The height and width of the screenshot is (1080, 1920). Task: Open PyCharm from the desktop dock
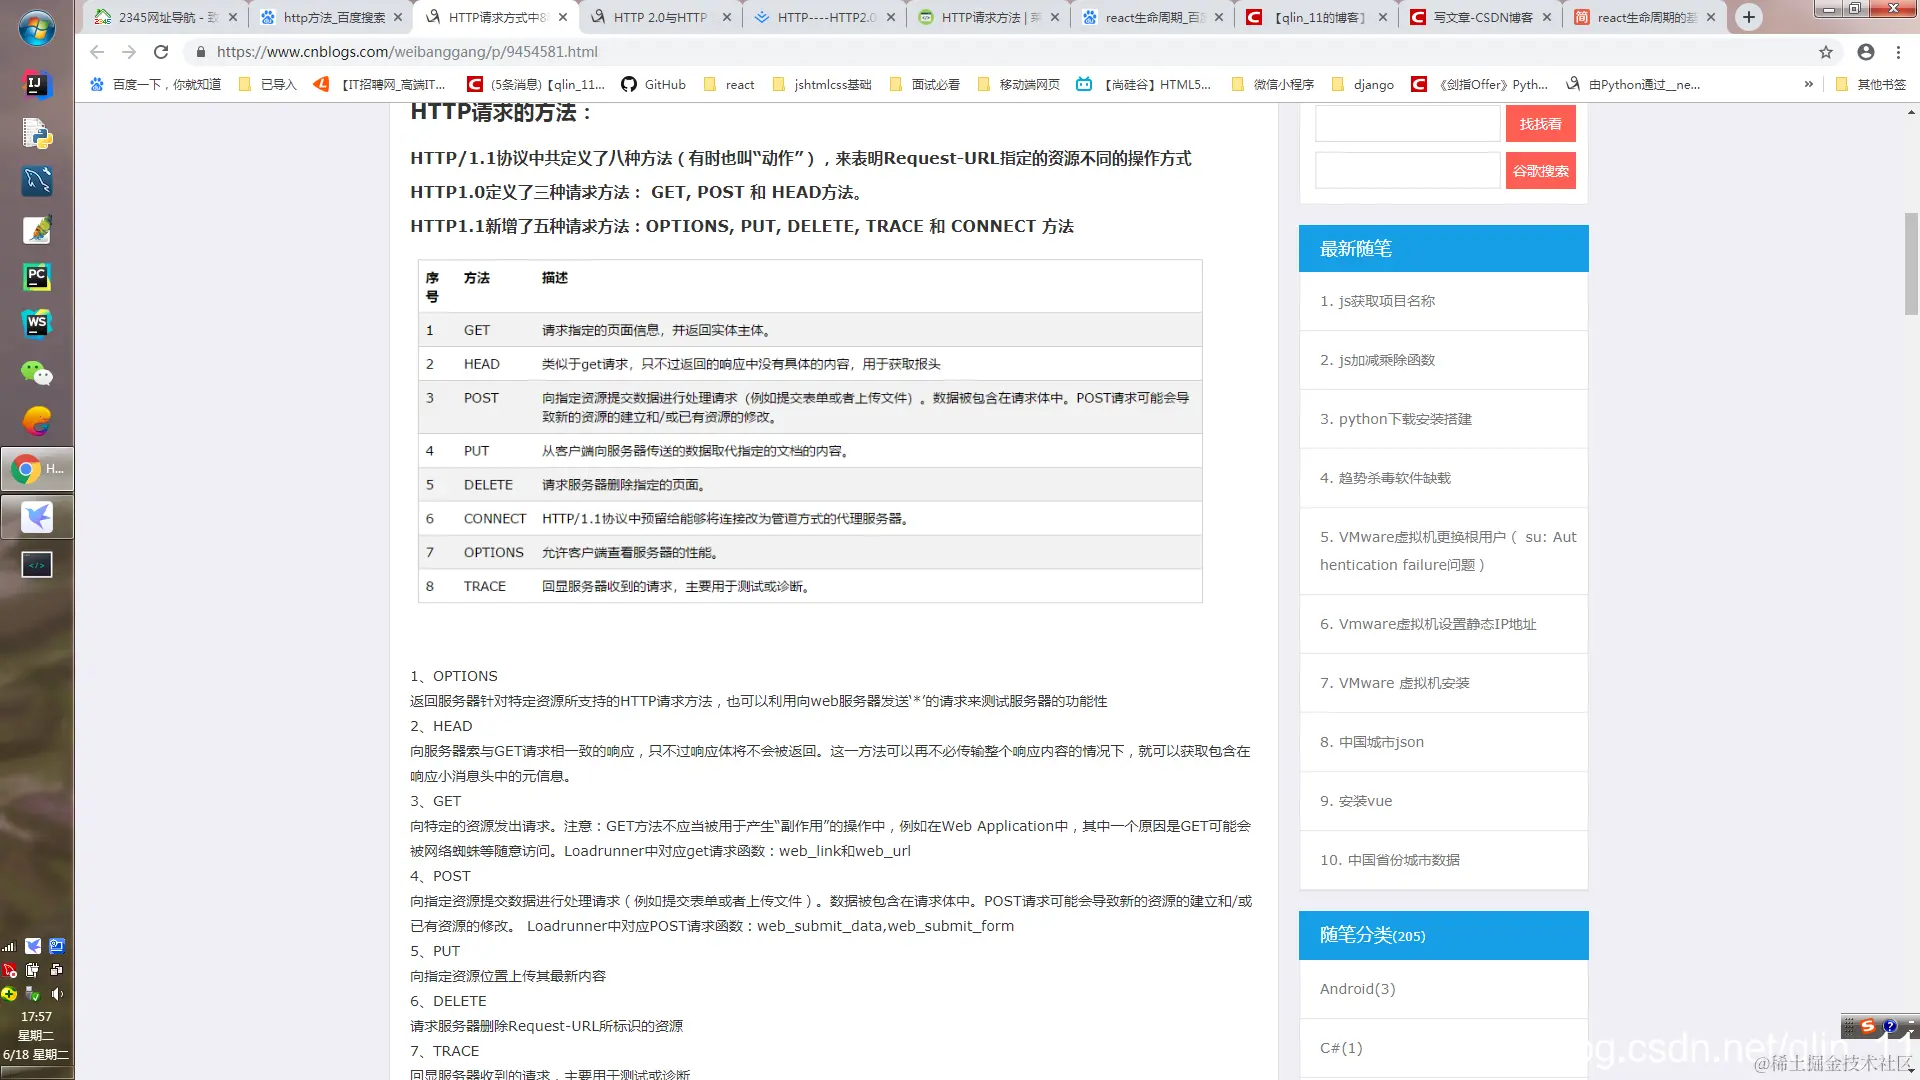(37, 277)
